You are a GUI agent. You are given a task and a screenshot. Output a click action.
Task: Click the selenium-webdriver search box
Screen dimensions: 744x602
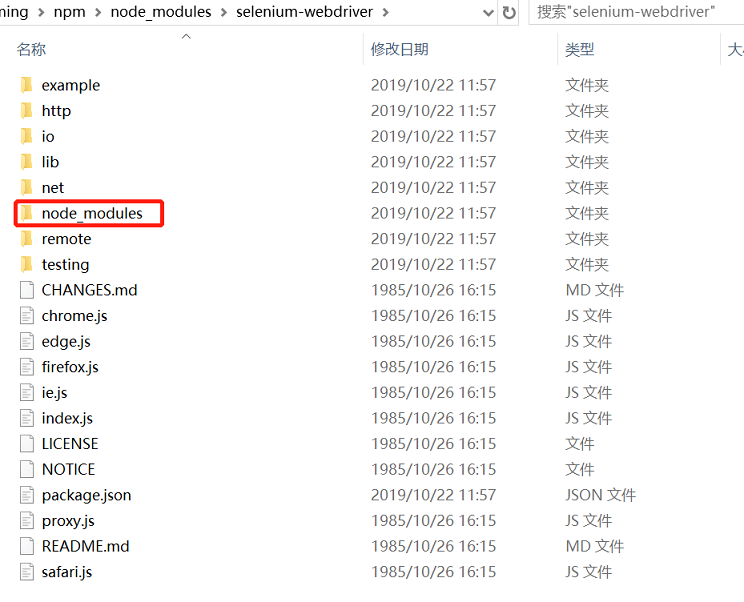(636, 12)
